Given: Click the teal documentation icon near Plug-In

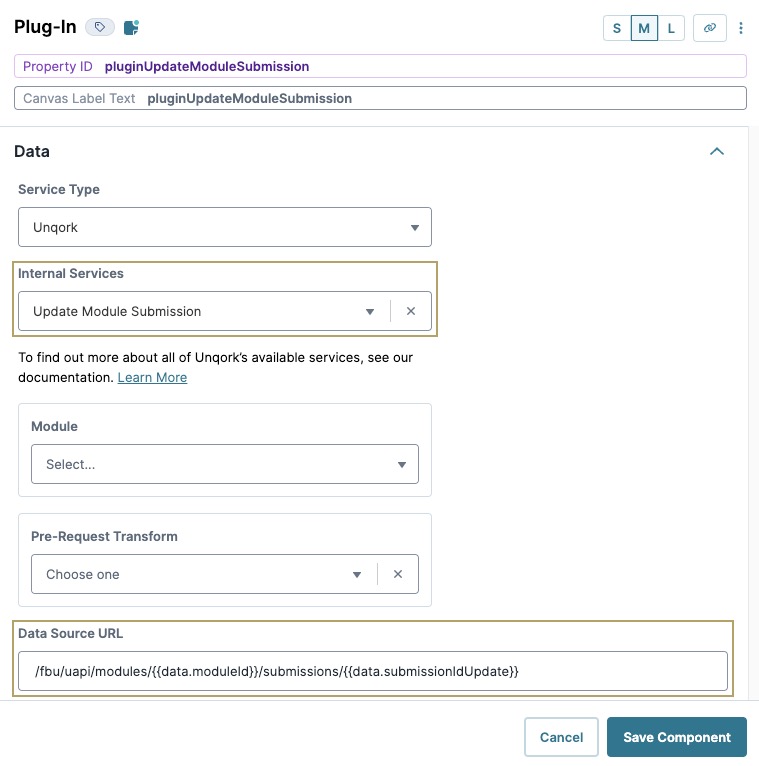Looking at the screenshot, I should (x=131, y=27).
